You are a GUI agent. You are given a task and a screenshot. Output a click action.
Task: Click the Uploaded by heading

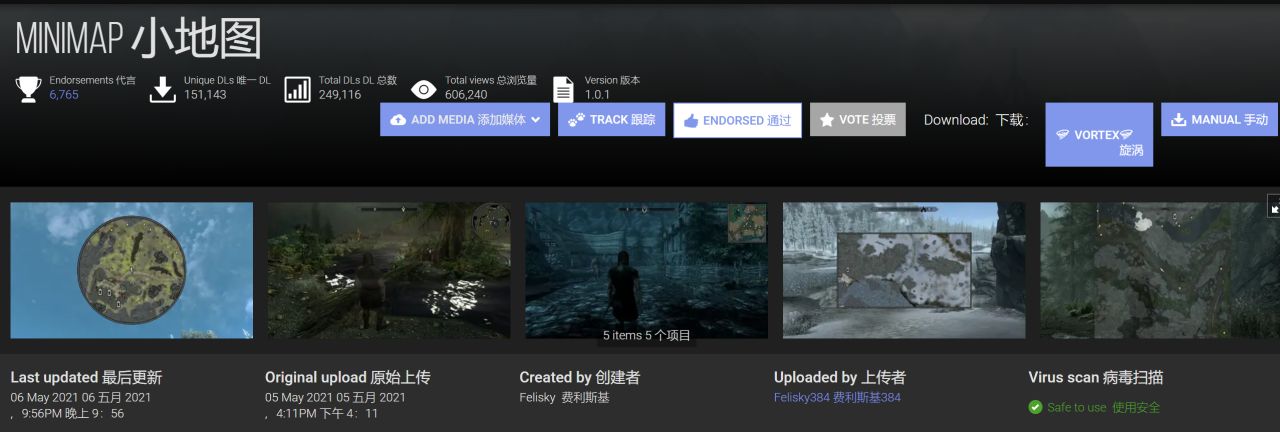(x=839, y=378)
